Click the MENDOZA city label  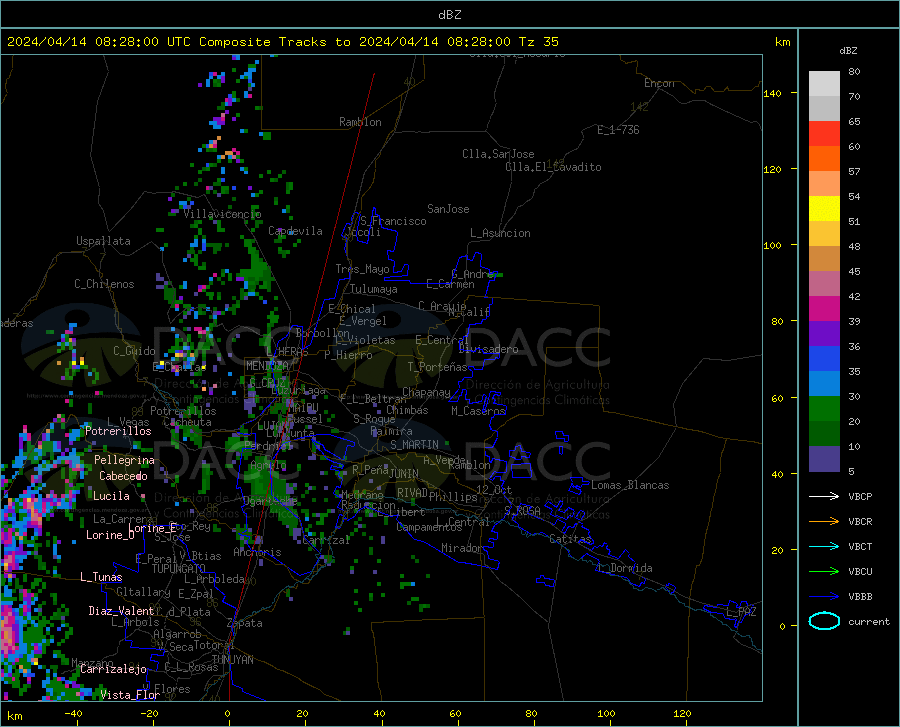266,365
